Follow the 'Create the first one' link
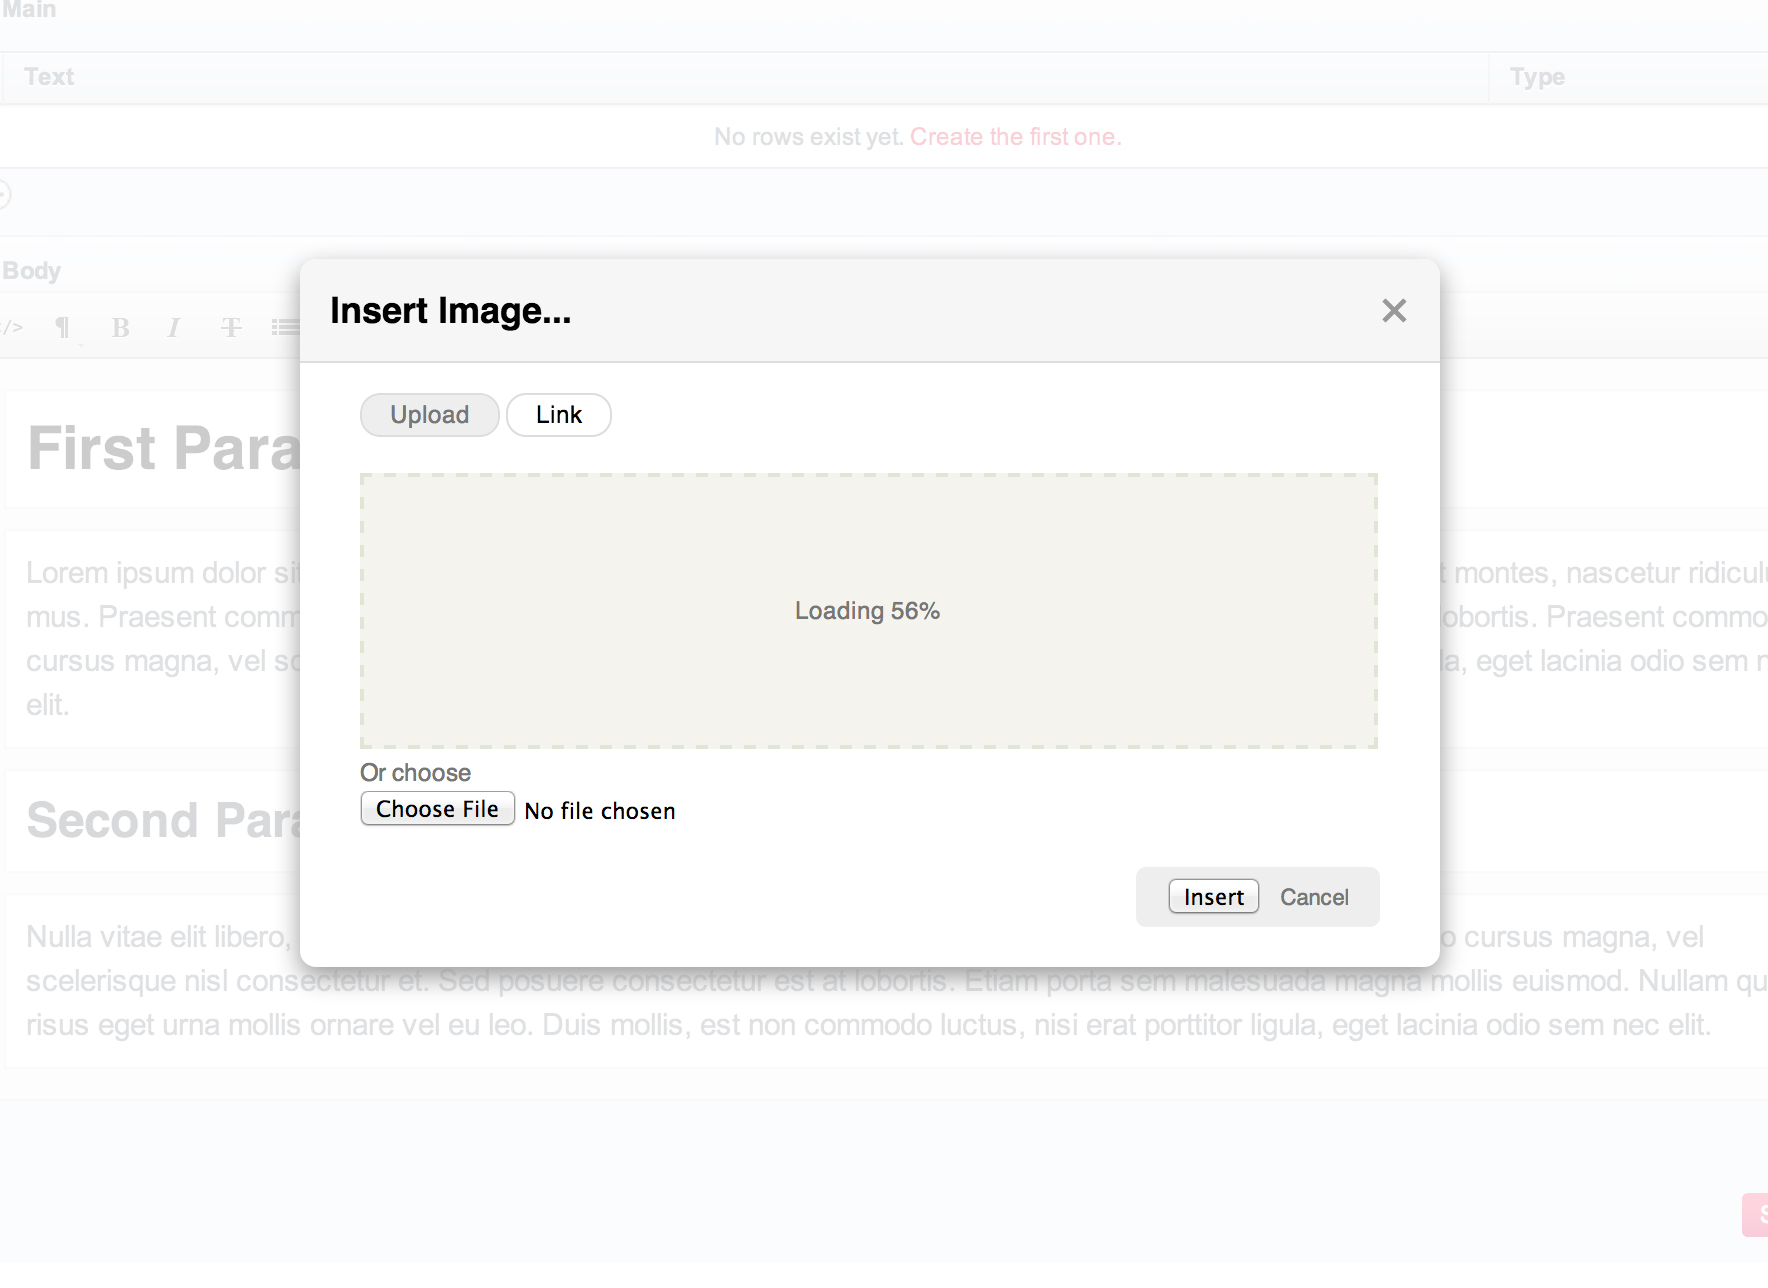 point(1016,137)
